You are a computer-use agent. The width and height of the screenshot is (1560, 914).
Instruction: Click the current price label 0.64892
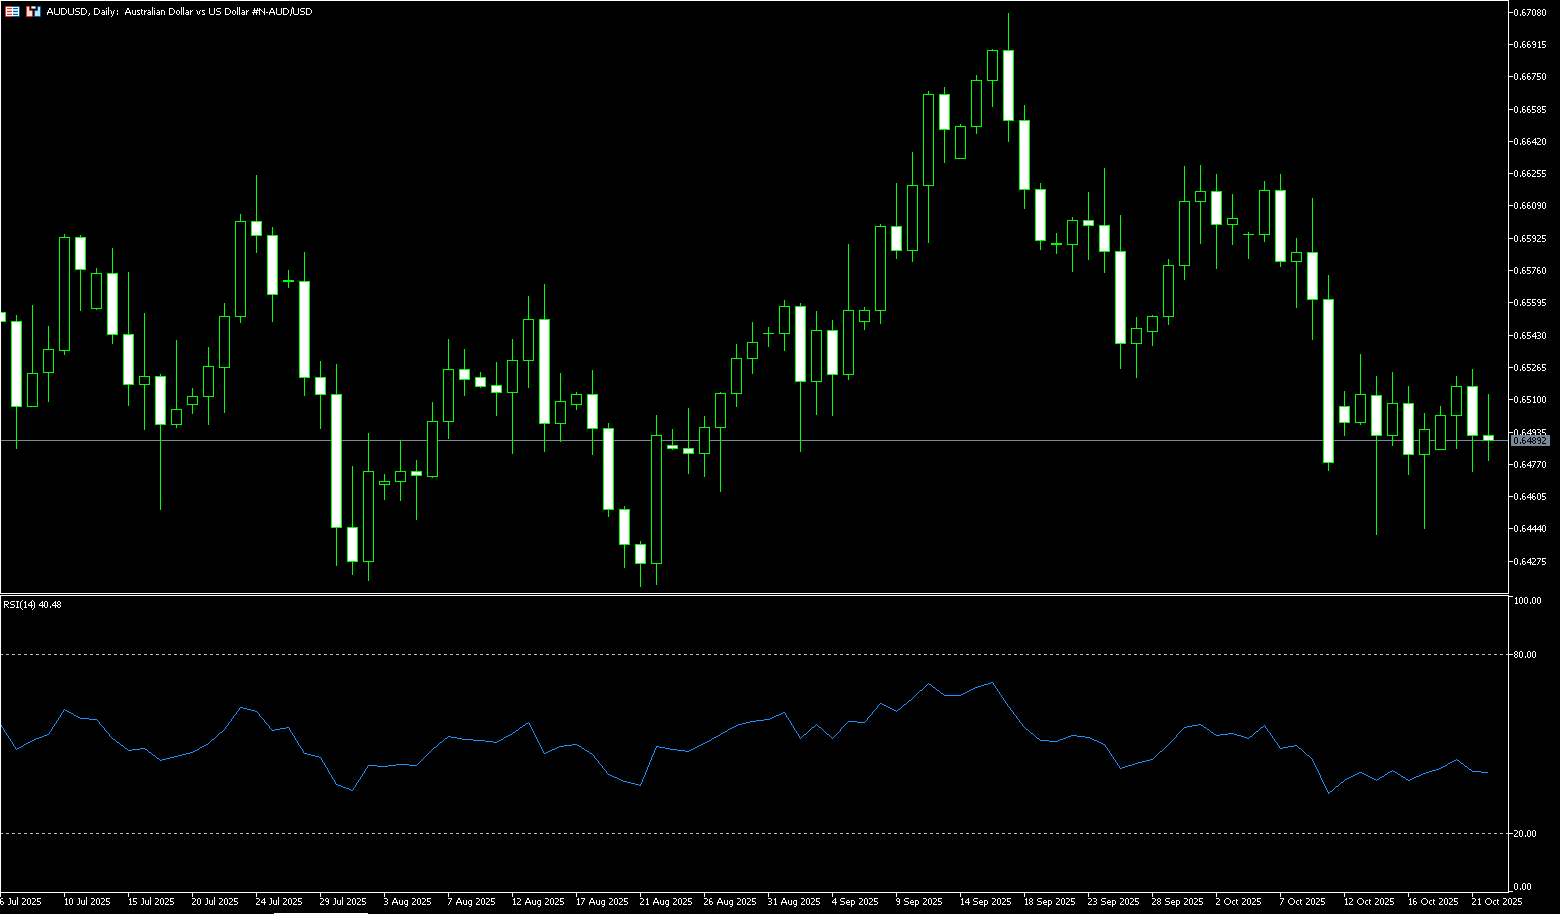coord(1529,441)
